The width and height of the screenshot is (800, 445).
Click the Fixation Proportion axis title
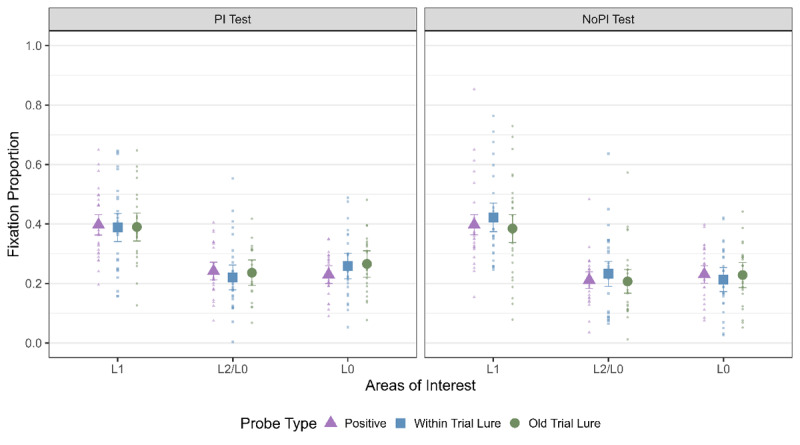click(13, 194)
